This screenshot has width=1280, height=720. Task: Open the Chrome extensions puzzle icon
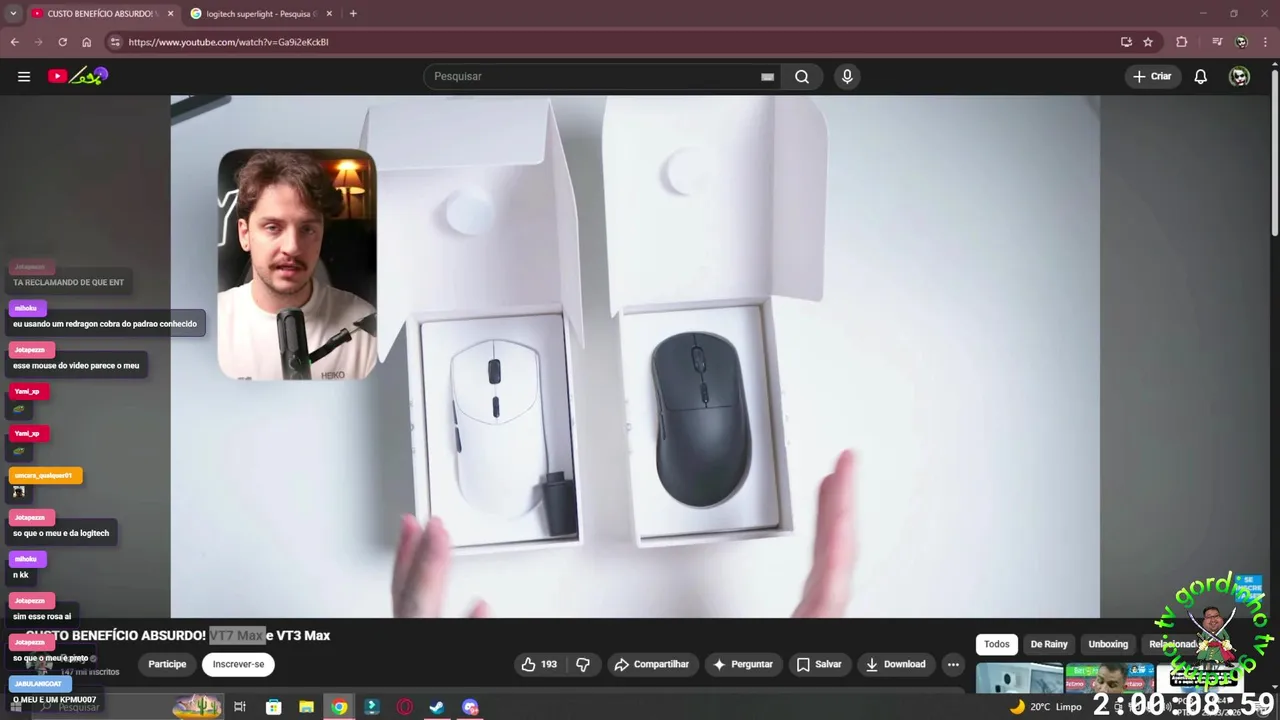tap(1182, 42)
